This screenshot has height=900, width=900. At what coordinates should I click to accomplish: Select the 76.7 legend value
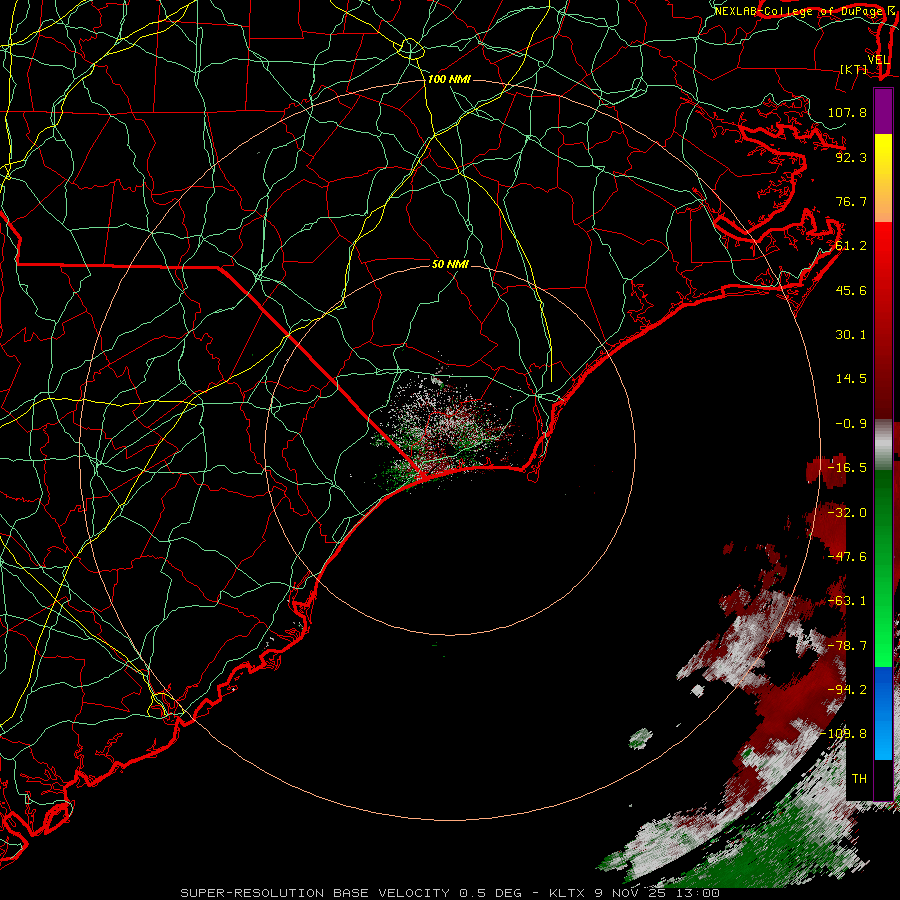coord(851,201)
